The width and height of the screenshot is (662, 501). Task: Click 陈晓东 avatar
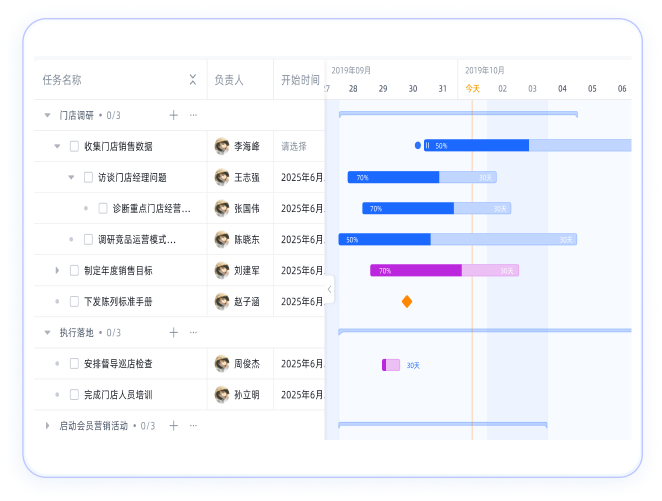[222, 239]
